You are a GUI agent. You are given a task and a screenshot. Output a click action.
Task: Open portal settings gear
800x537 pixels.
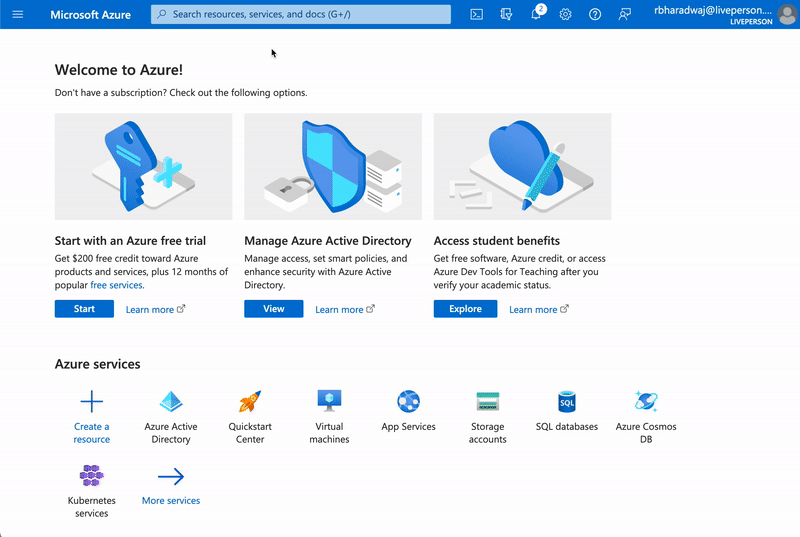pyautogui.click(x=565, y=14)
